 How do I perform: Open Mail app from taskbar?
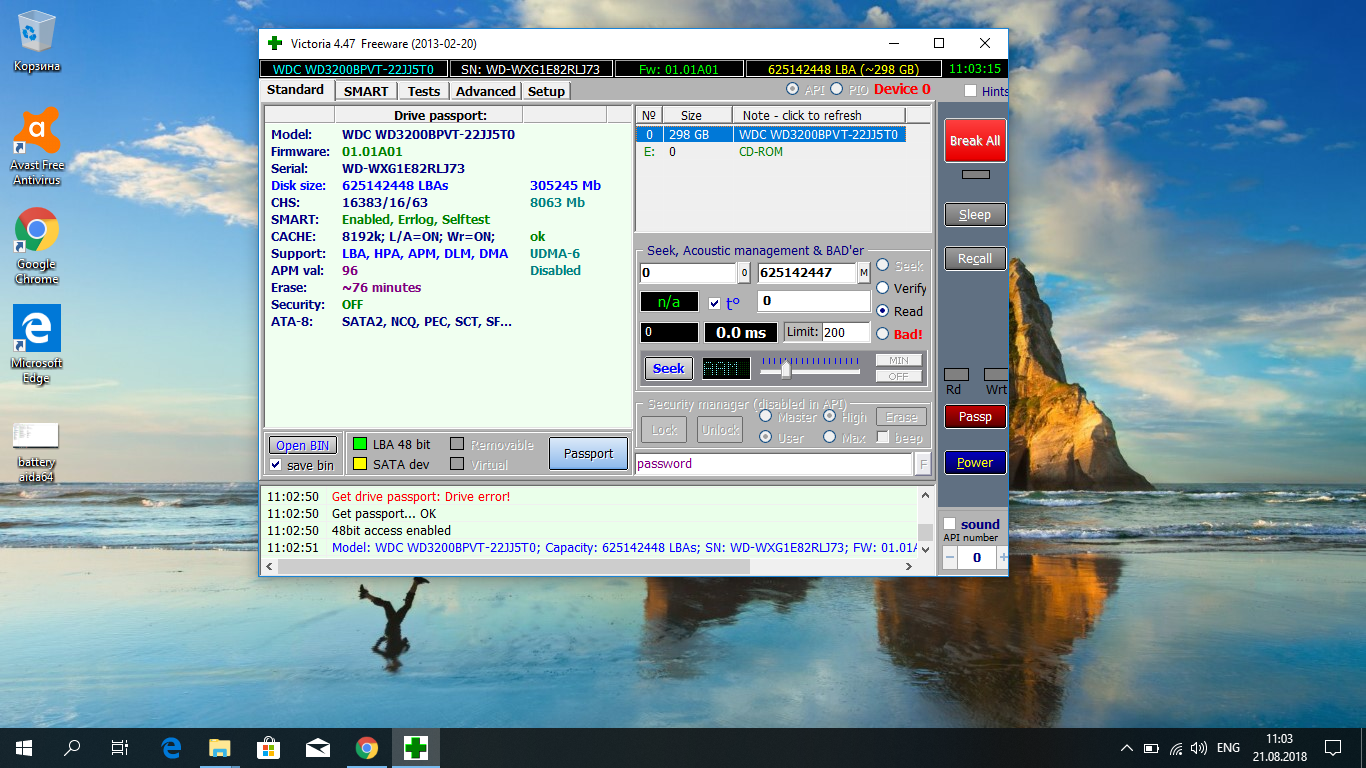(x=317, y=747)
